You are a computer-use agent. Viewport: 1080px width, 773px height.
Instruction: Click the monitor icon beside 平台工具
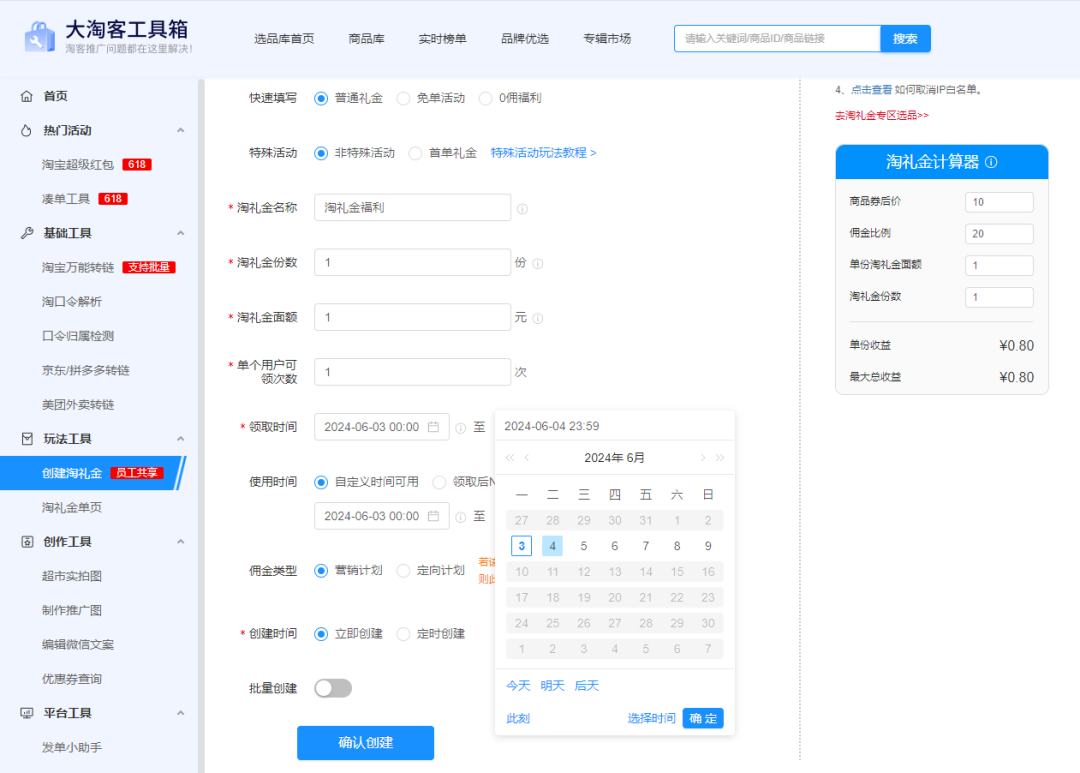(x=27, y=713)
